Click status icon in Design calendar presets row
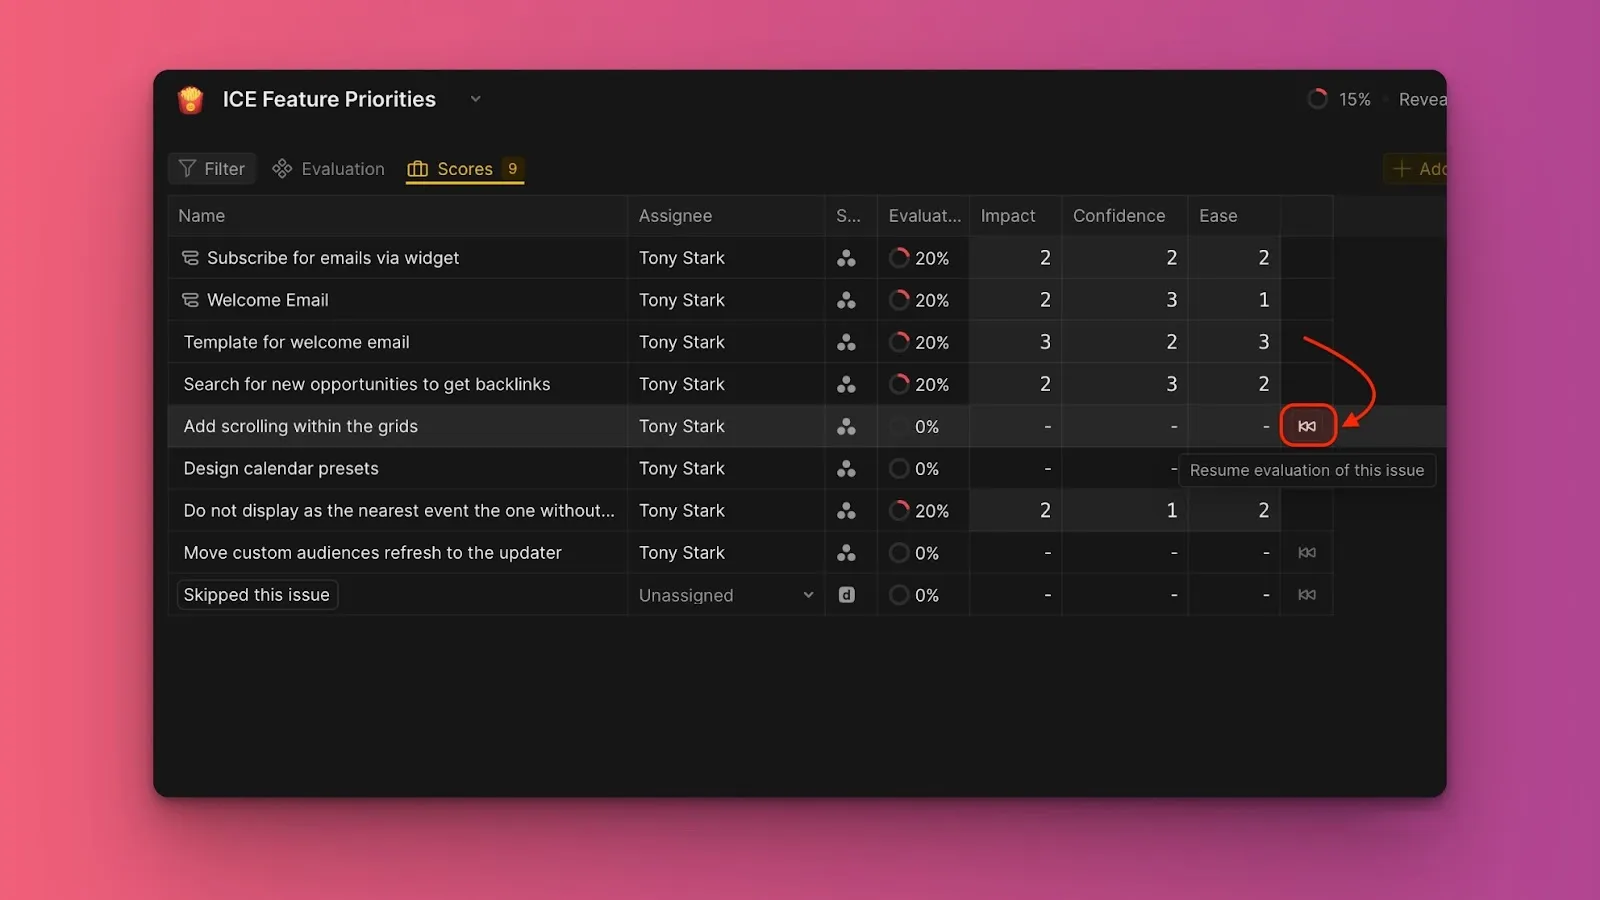The image size is (1600, 900). click(x=846, y=469)
